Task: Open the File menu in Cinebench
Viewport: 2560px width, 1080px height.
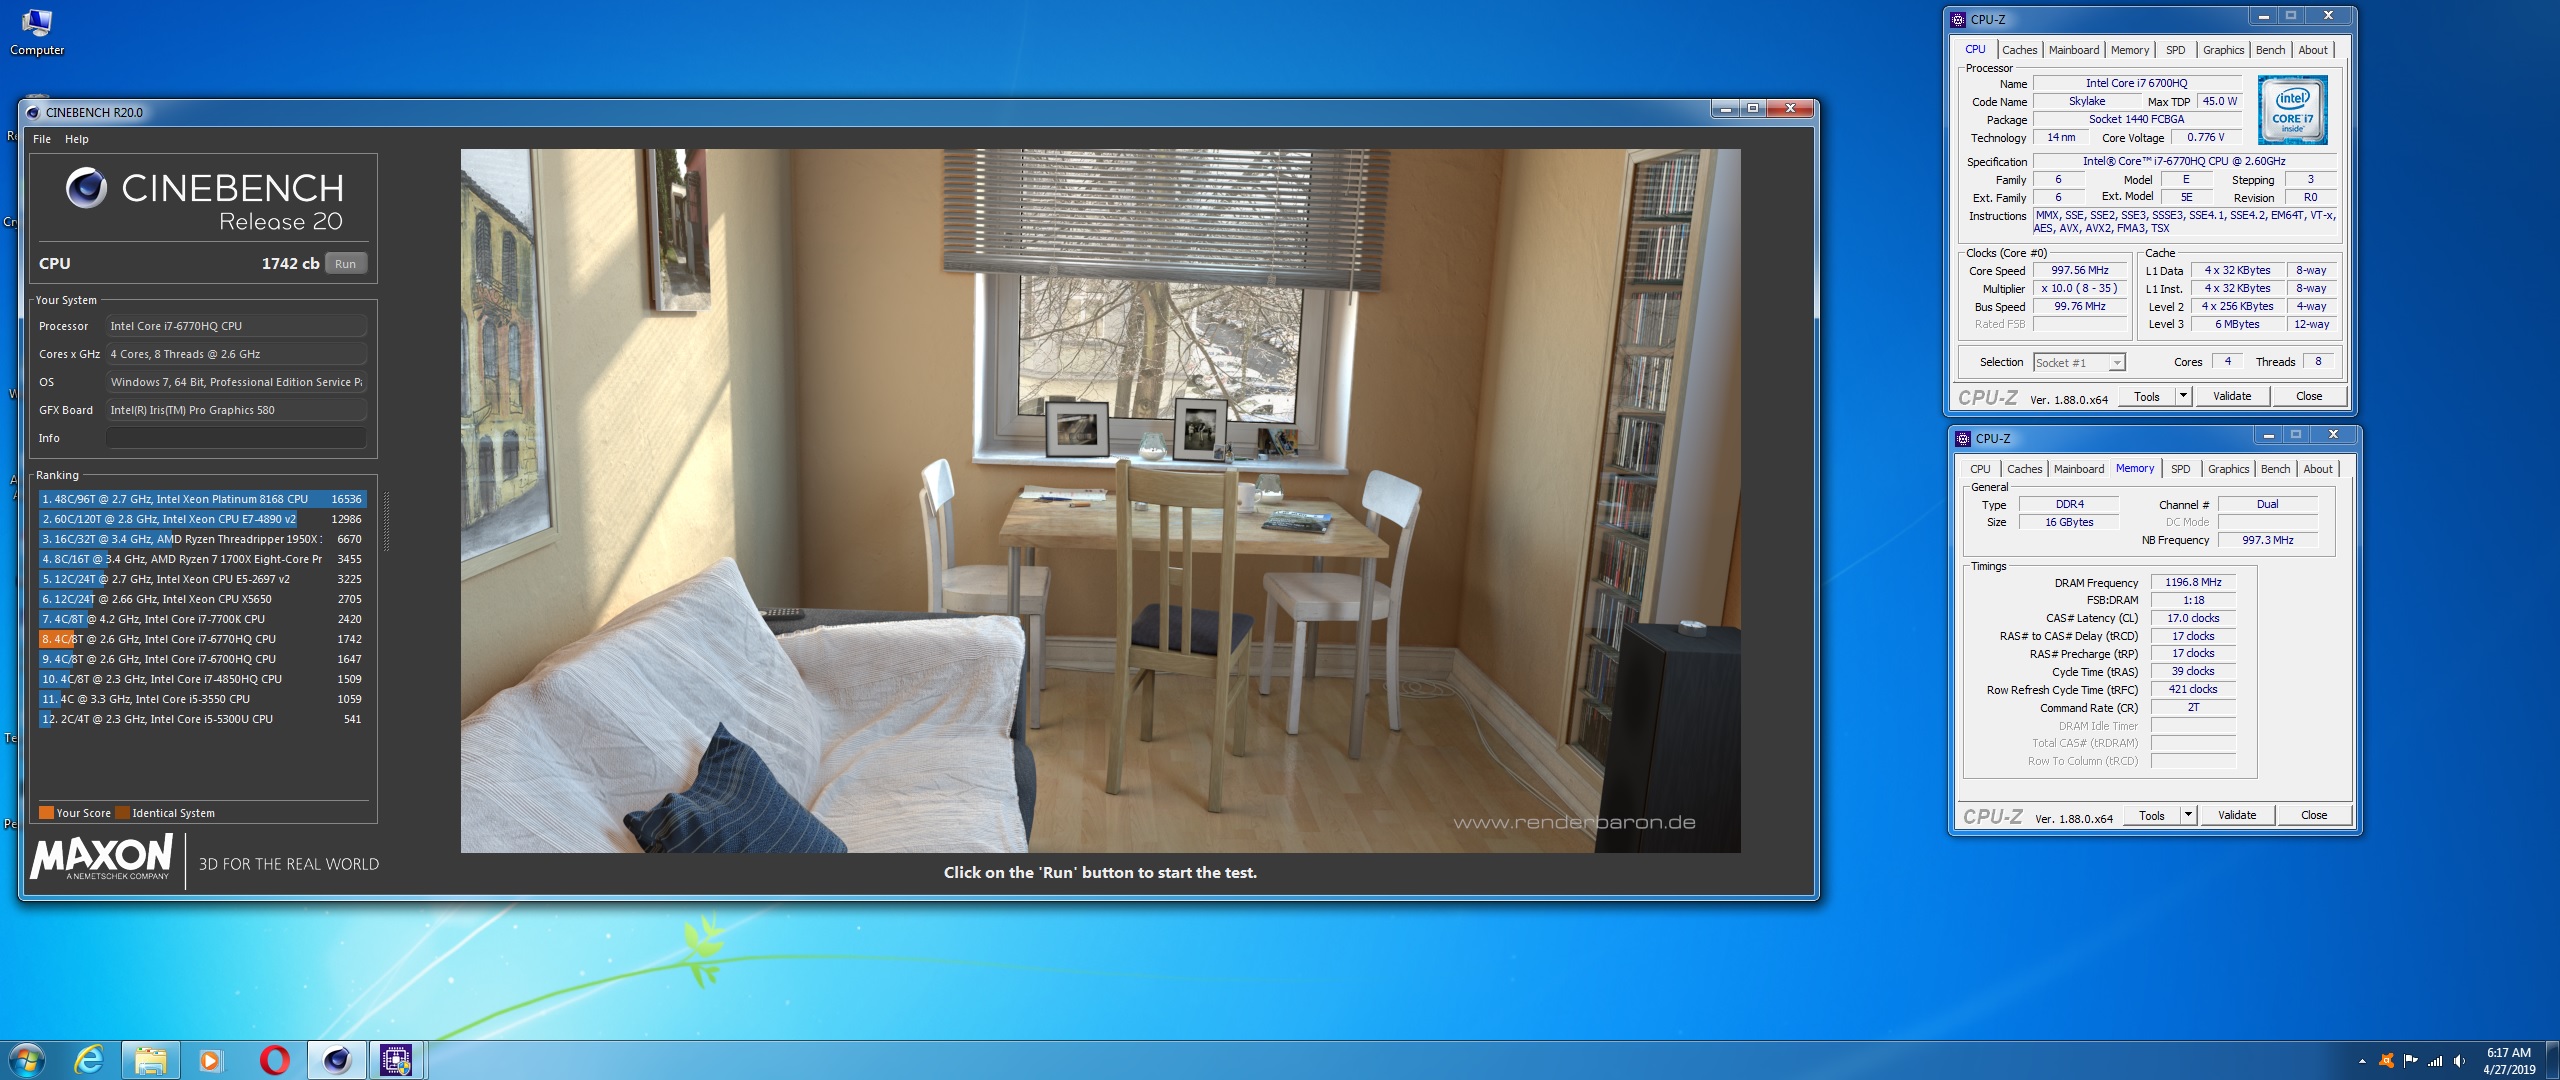Action: (x=42, y=139)
